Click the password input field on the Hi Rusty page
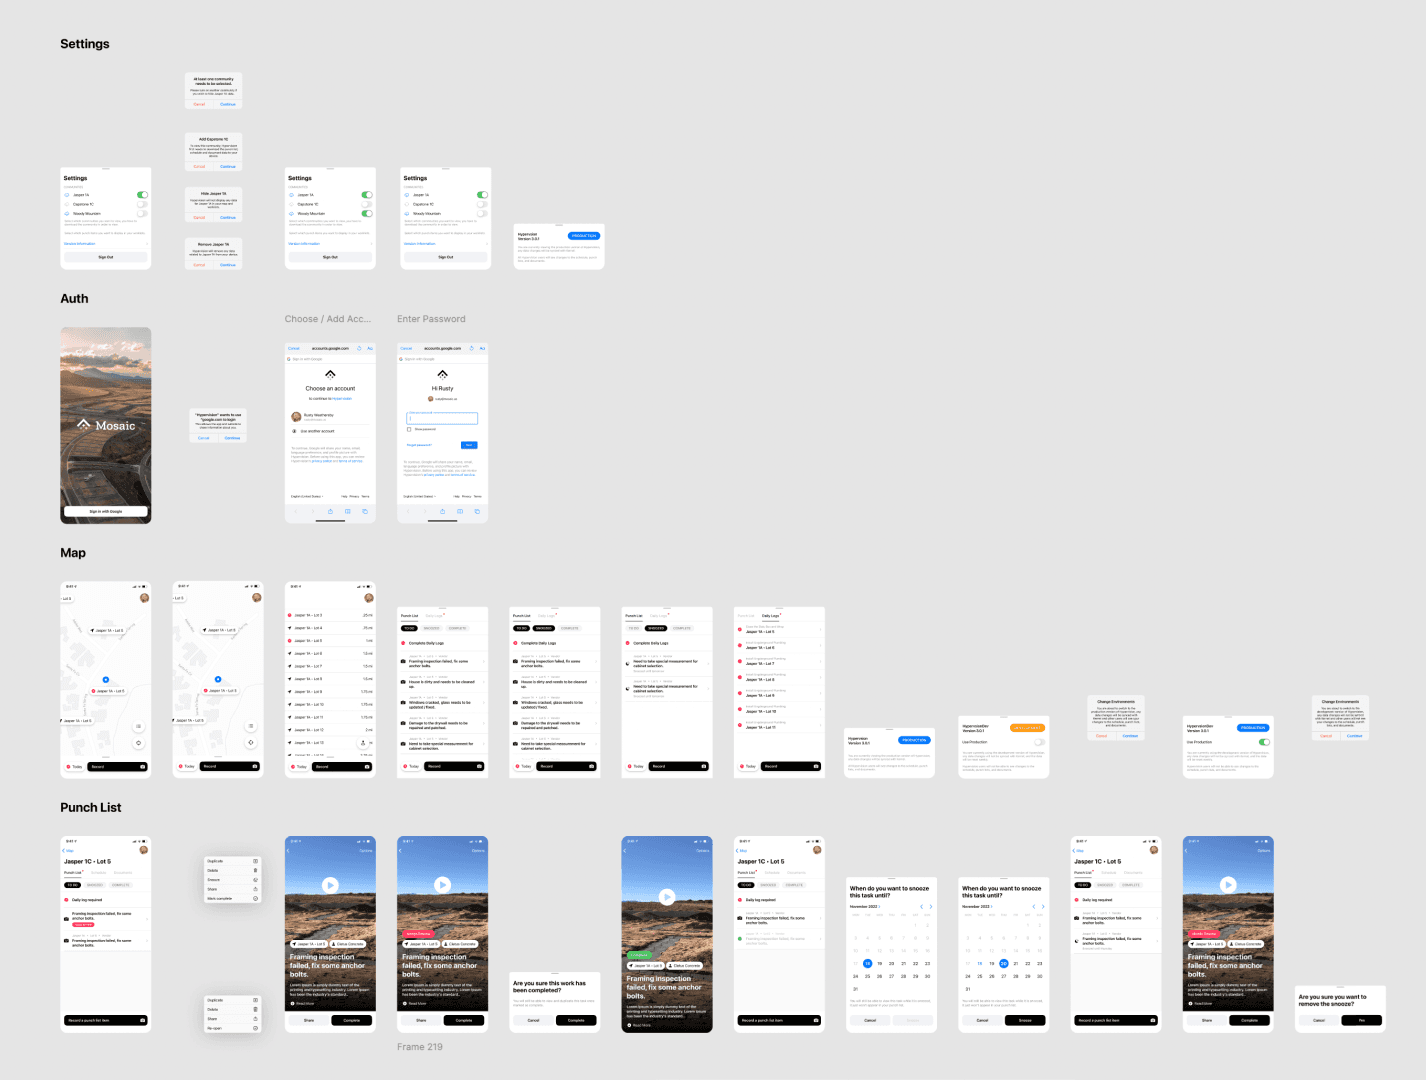 tap(442, 418)
